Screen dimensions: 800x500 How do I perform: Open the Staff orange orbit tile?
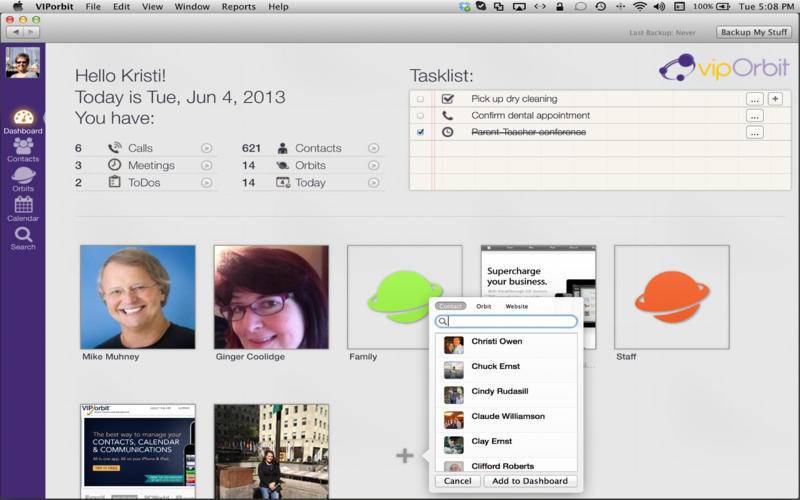[672, 297]
